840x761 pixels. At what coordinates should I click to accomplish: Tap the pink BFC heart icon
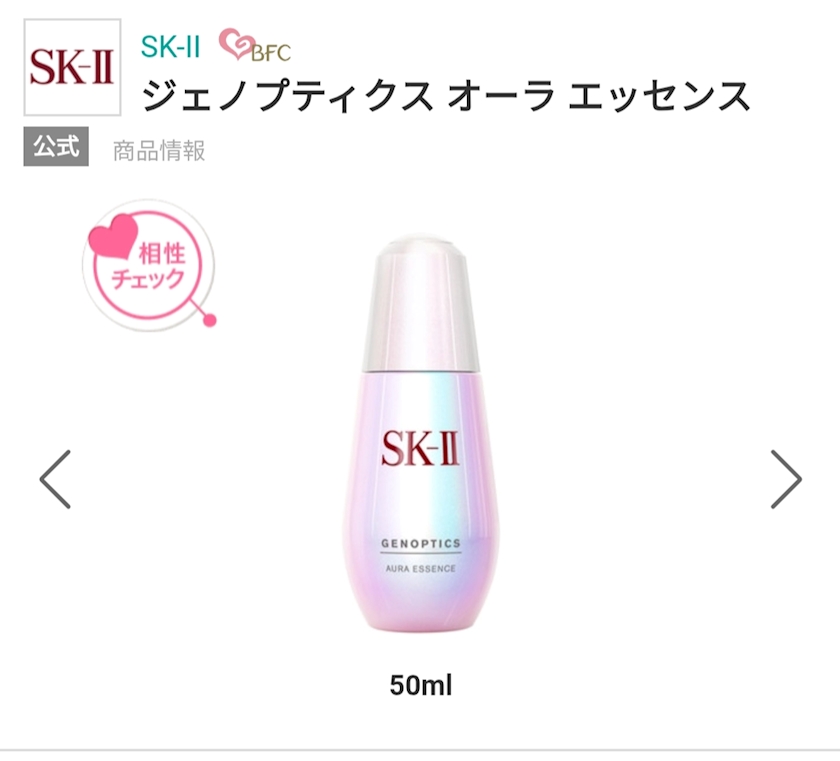coord(234,44)
